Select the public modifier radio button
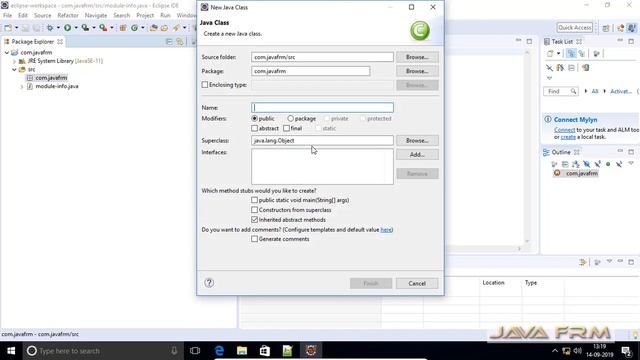This screenshot has width=640, height=360. click(x=255, y=118)
